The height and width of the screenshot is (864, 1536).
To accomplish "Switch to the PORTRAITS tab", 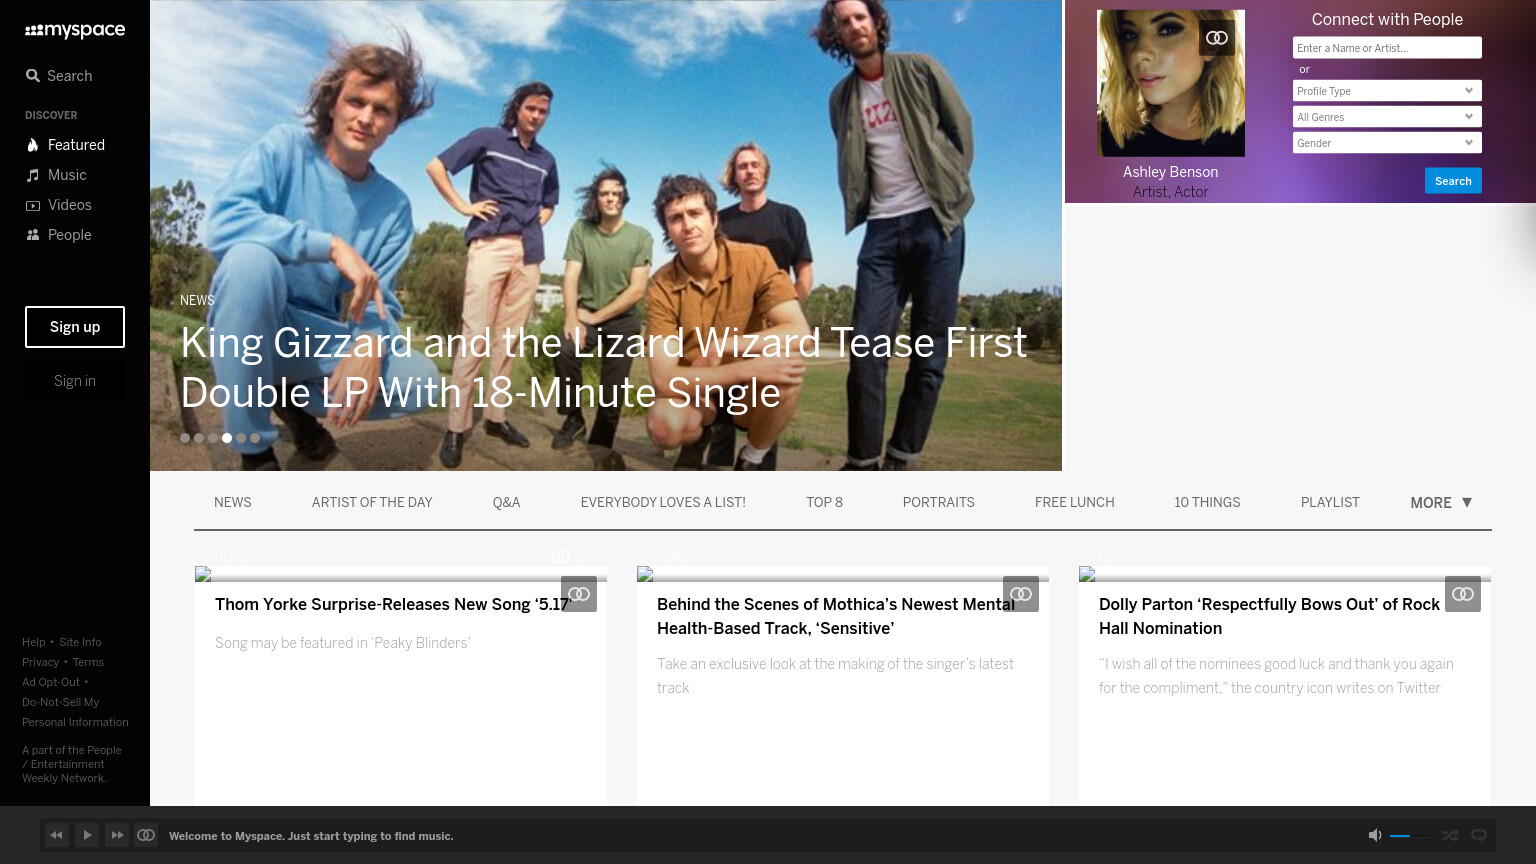I will click(x=939, y=502).
